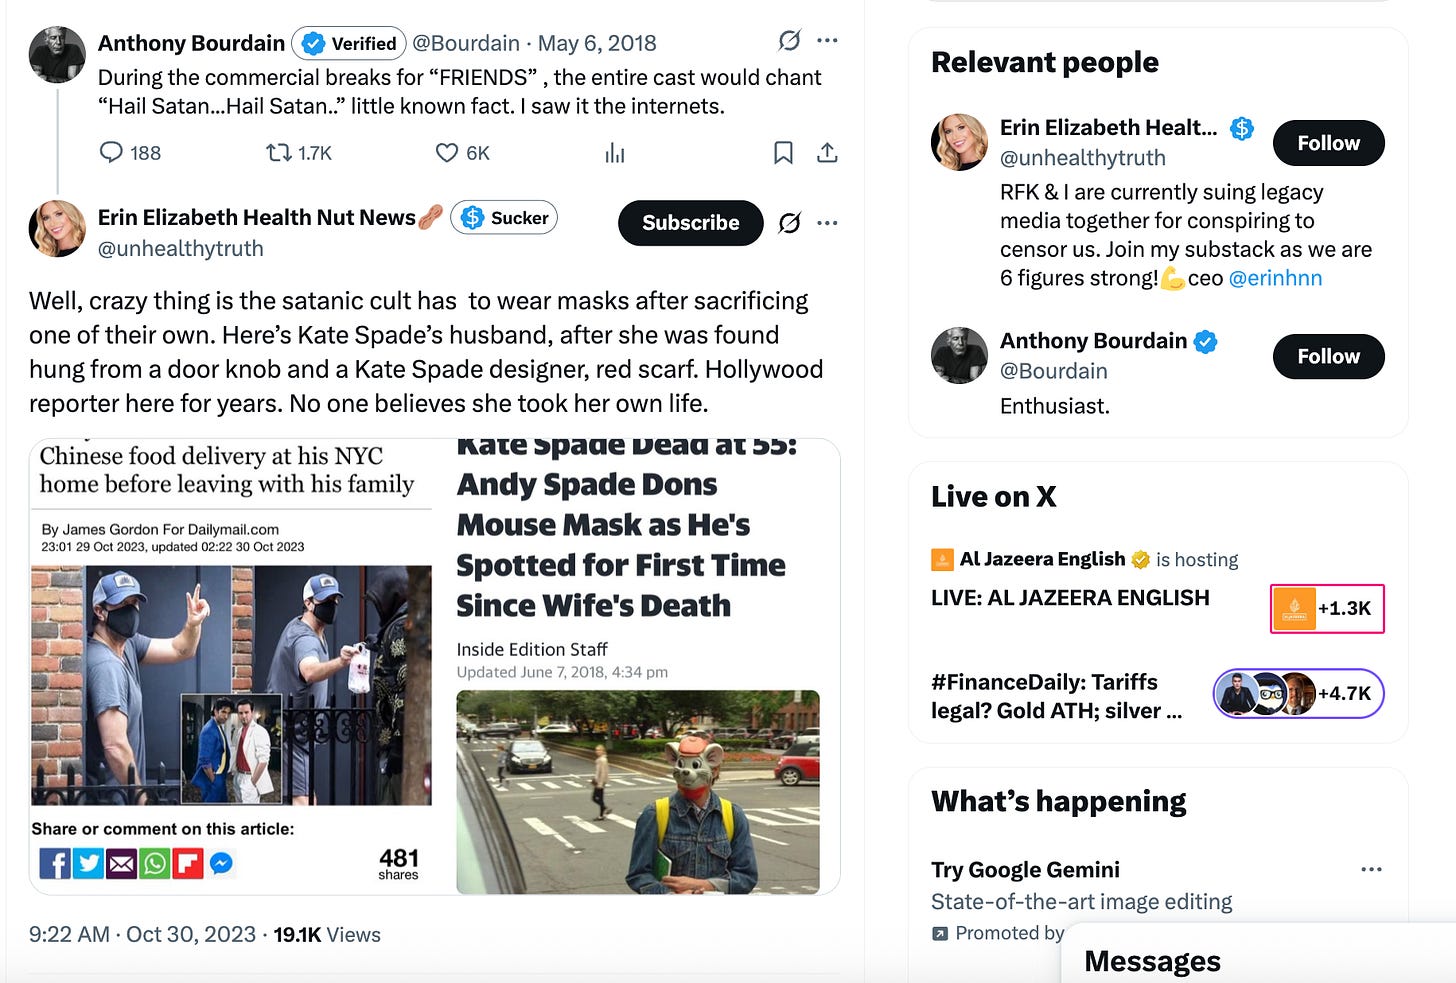Select the Flipboard share icon
The width and height of the screenshot is (1456, 983).
click(188, 863)
